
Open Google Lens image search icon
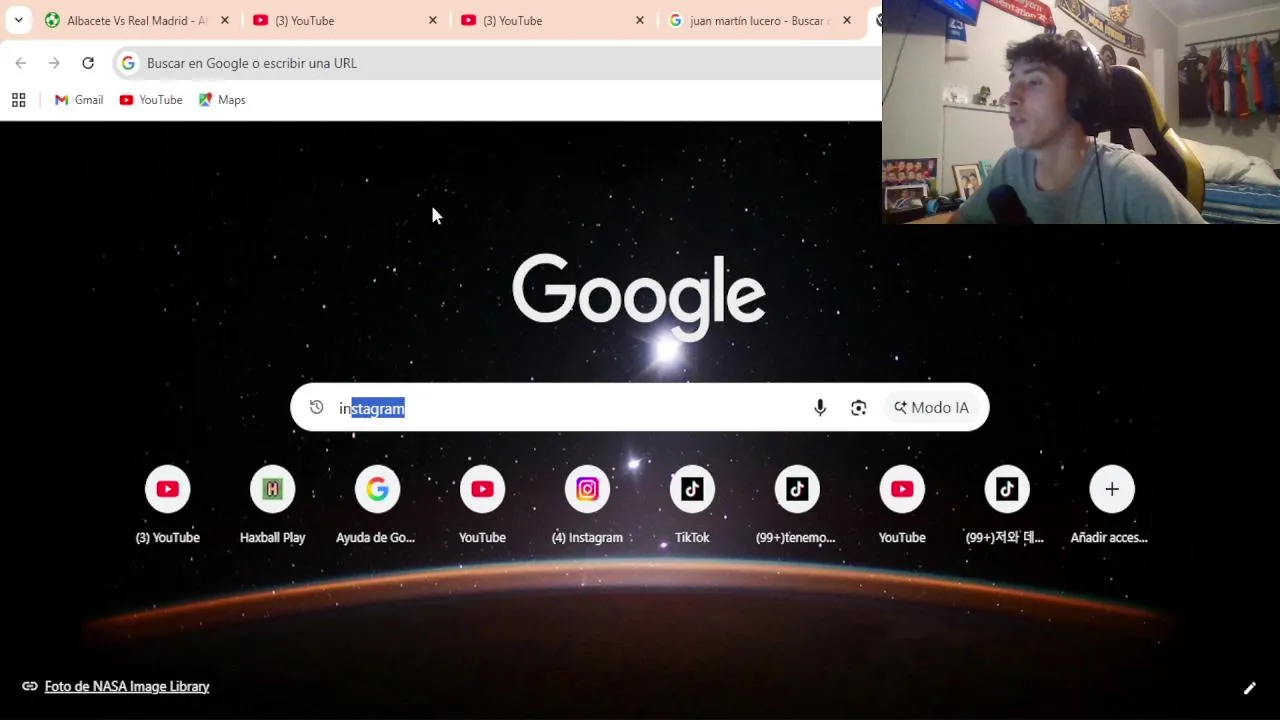[858, 407]
